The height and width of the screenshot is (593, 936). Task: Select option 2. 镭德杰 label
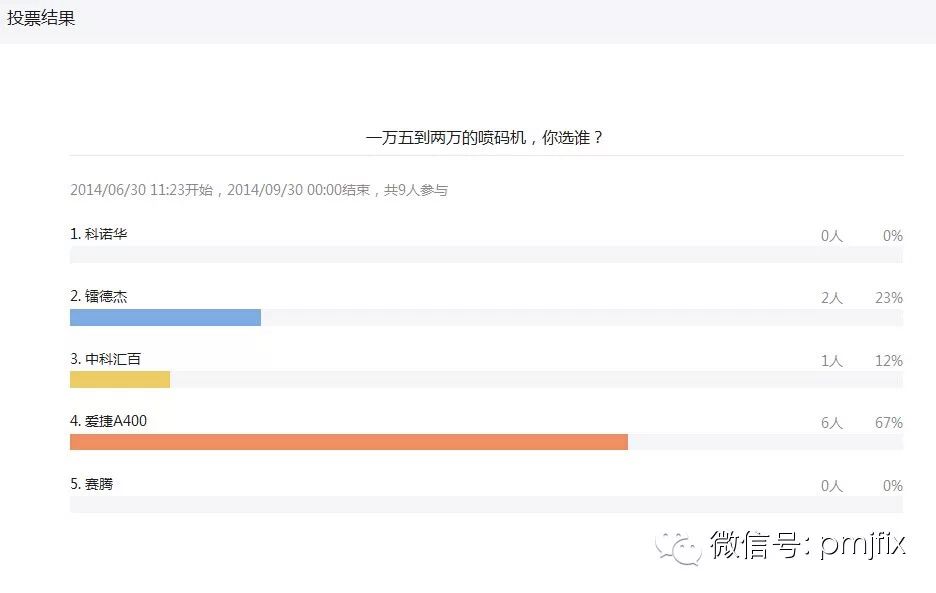pos(98,296)
